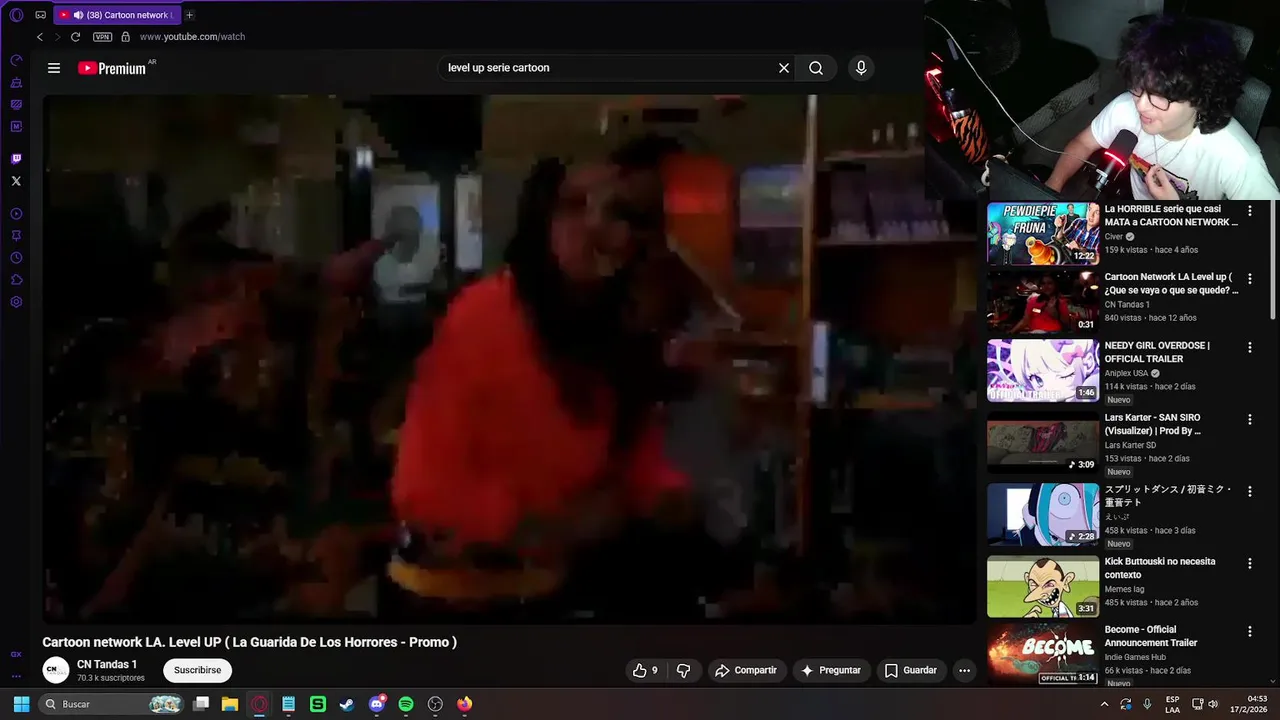Open GX Control speedometer in sidebar
The height and width of the screenshot is (720, 1280).
16,61
